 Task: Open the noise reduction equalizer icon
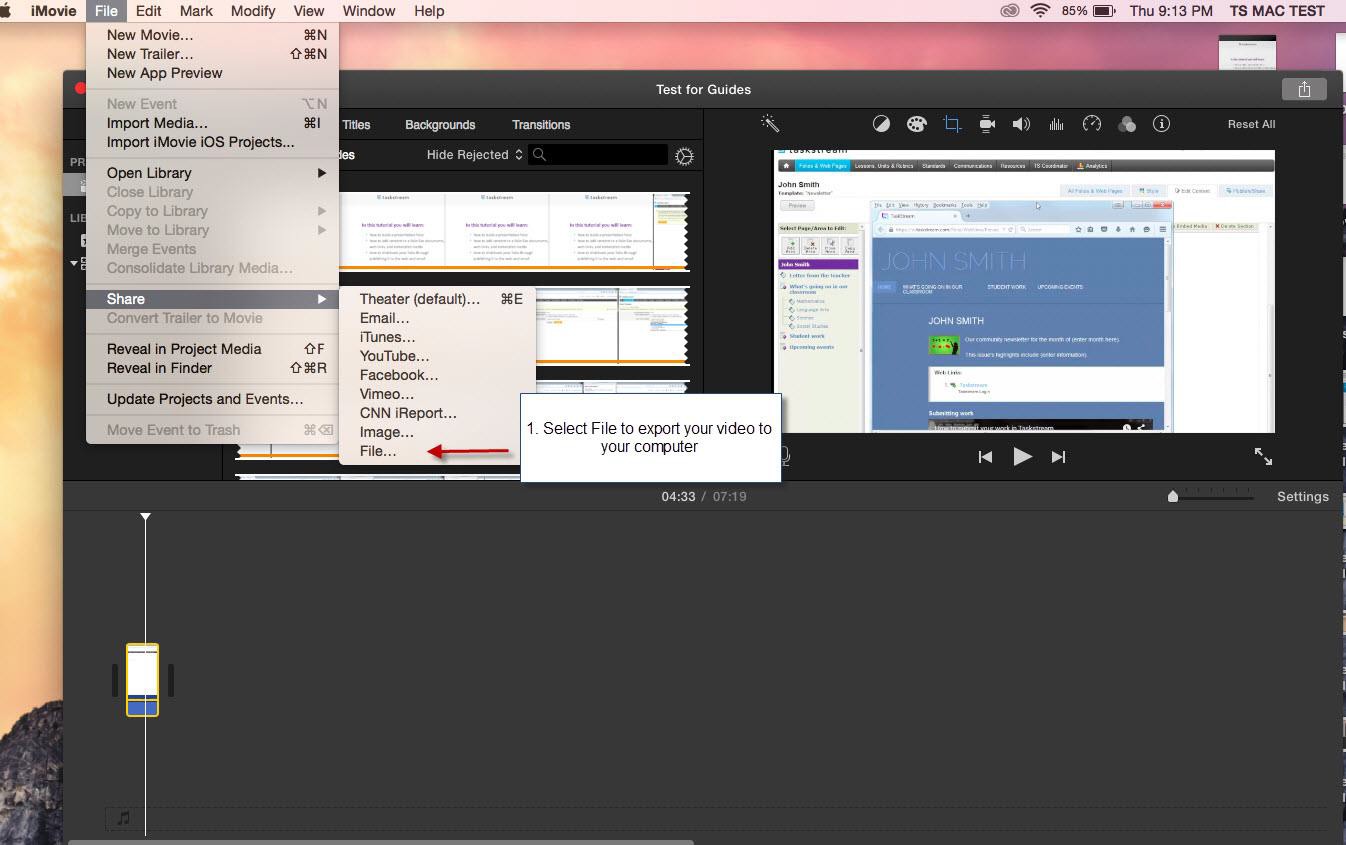(1056, 124)
